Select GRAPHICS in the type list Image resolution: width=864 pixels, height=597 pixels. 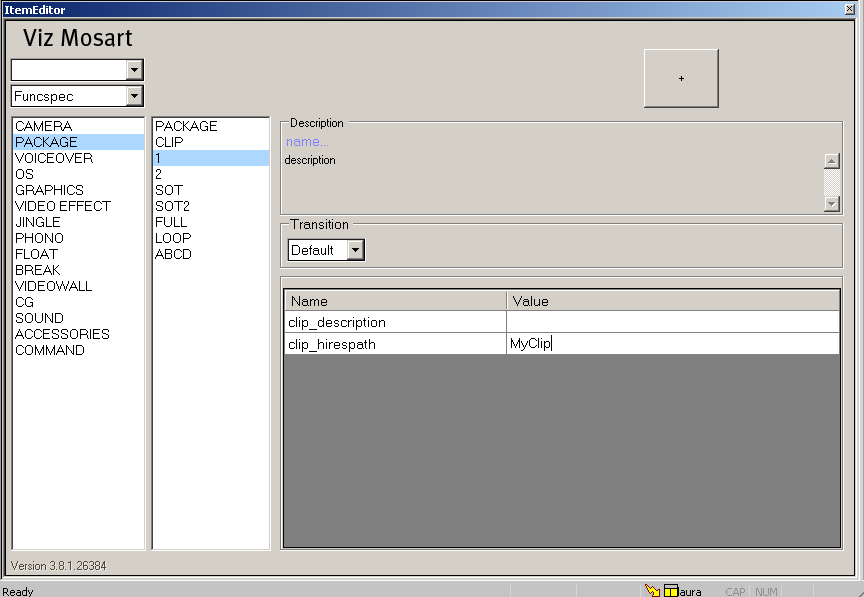(49, 190)
